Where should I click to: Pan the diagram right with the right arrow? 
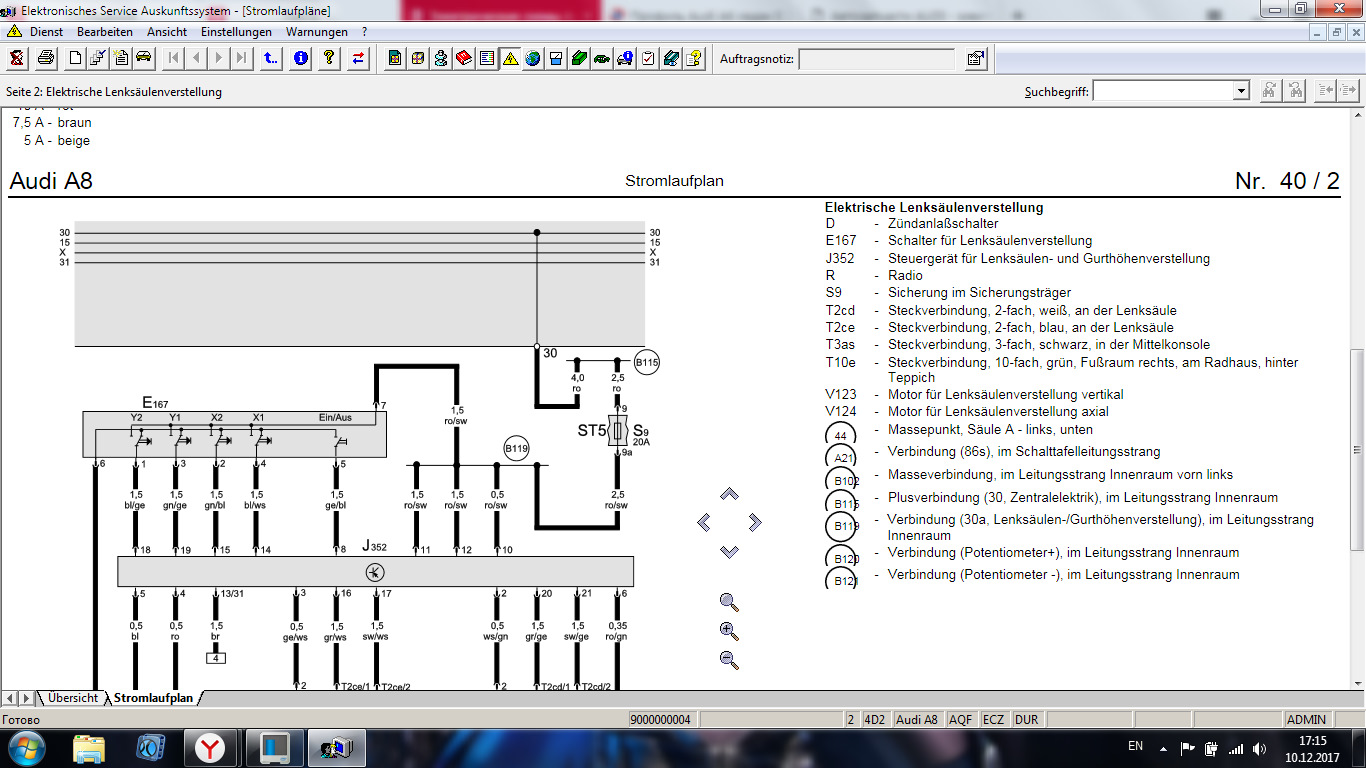click(x=755, y=522)
